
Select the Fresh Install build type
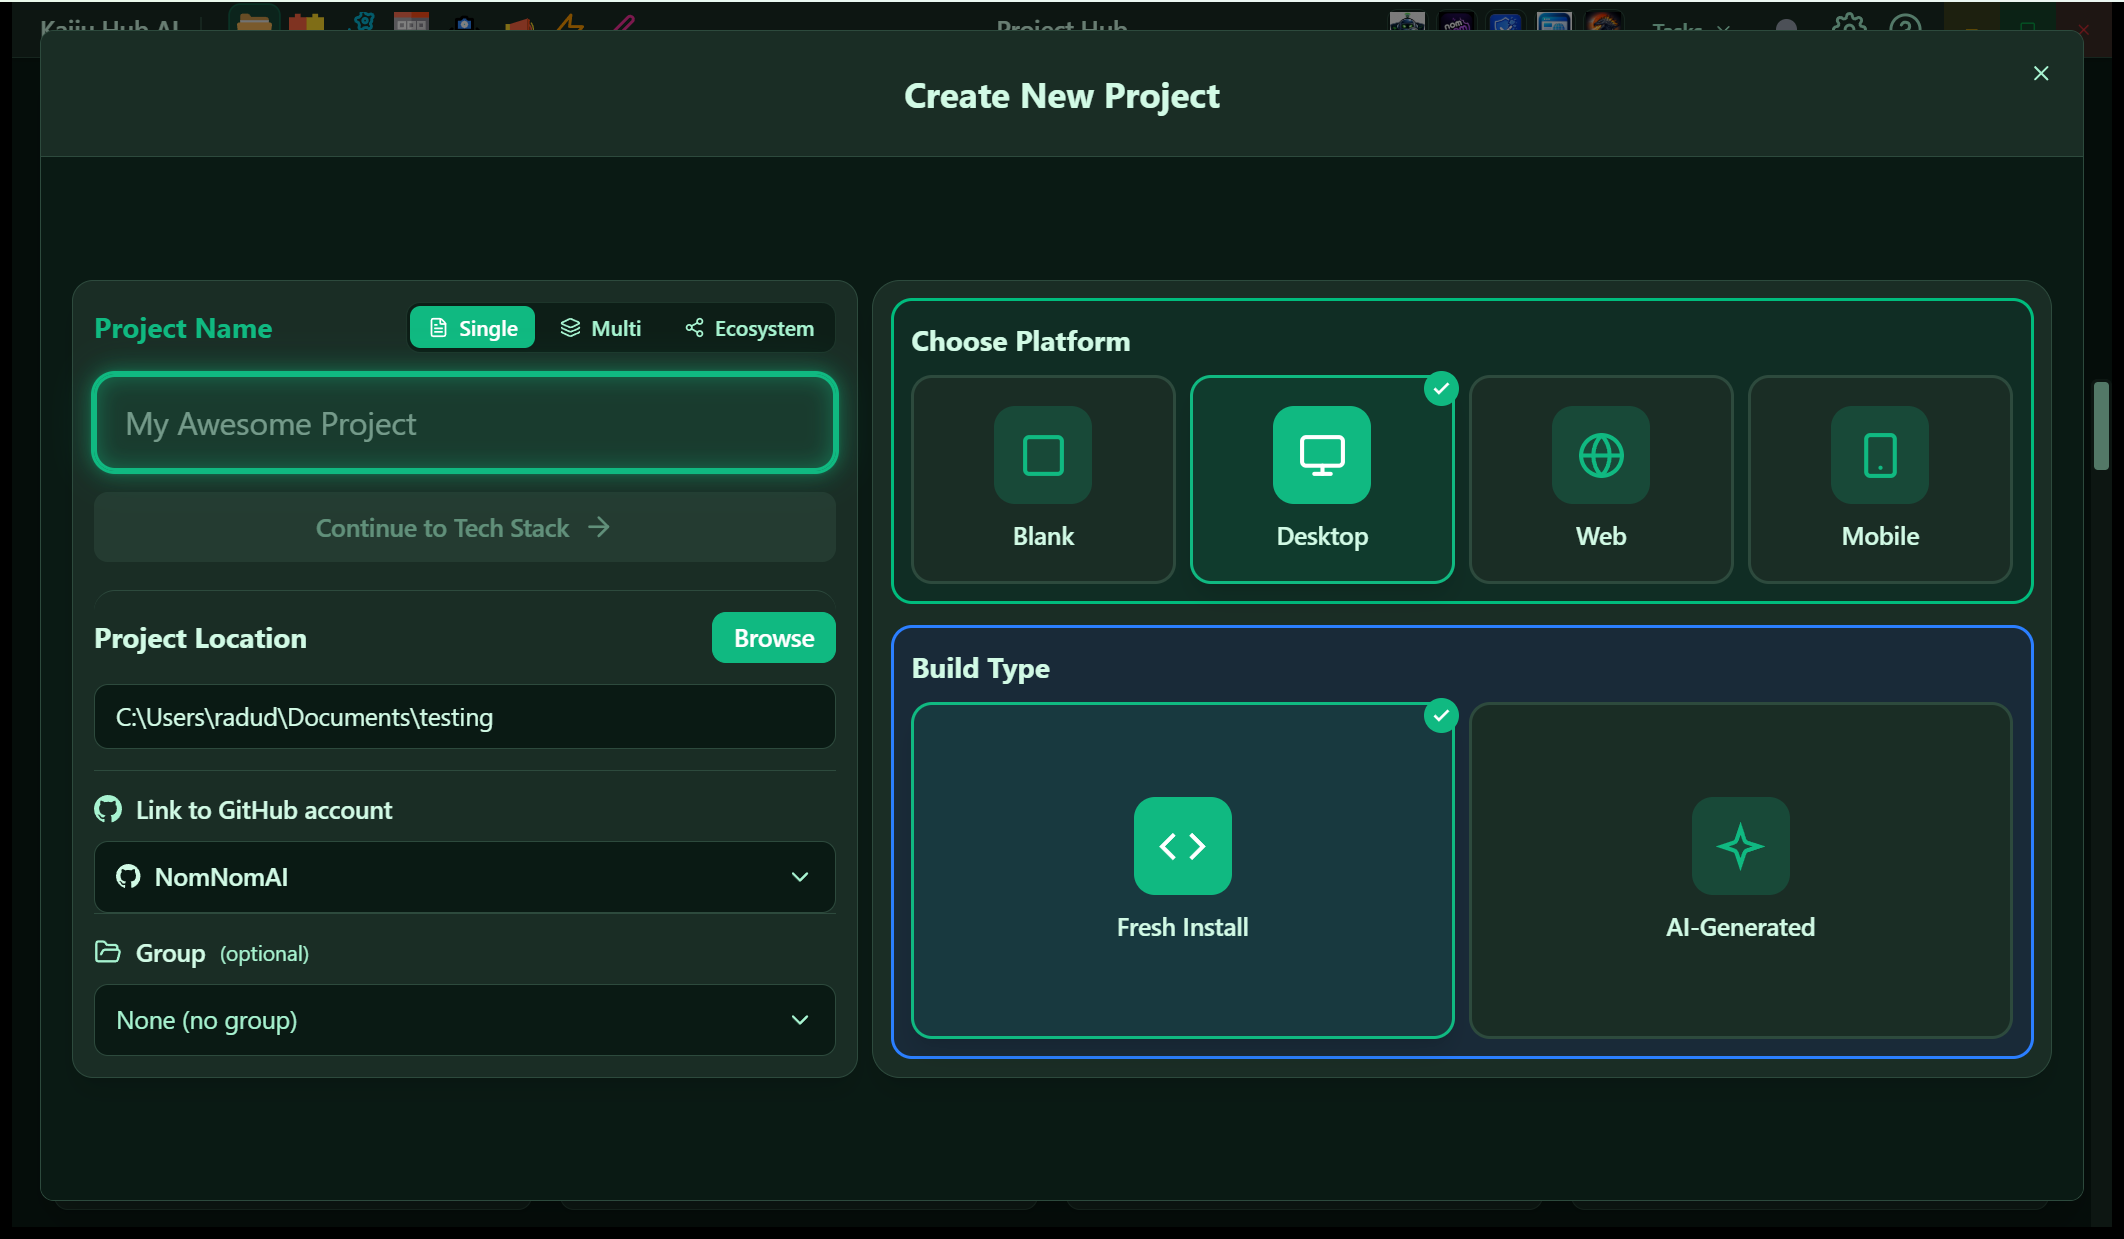[x=1183, y=870]
